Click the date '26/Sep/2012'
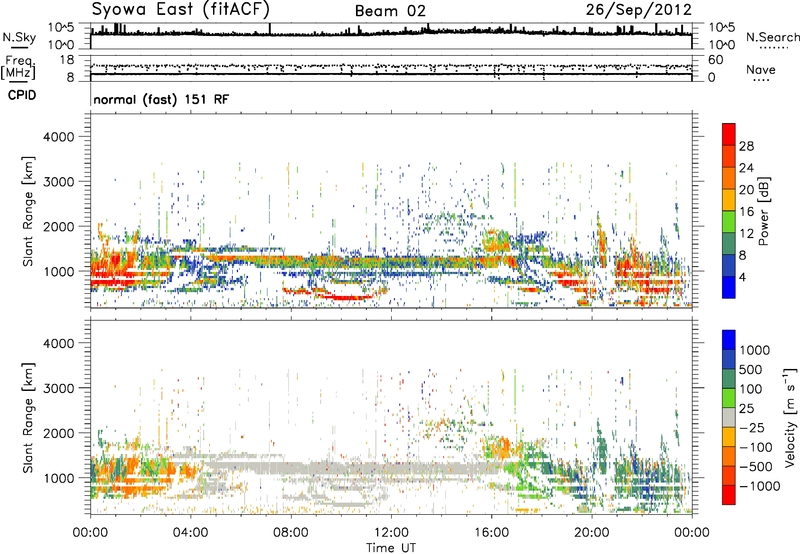This screenshot has width=800, height=554. [x=639, y=10]
